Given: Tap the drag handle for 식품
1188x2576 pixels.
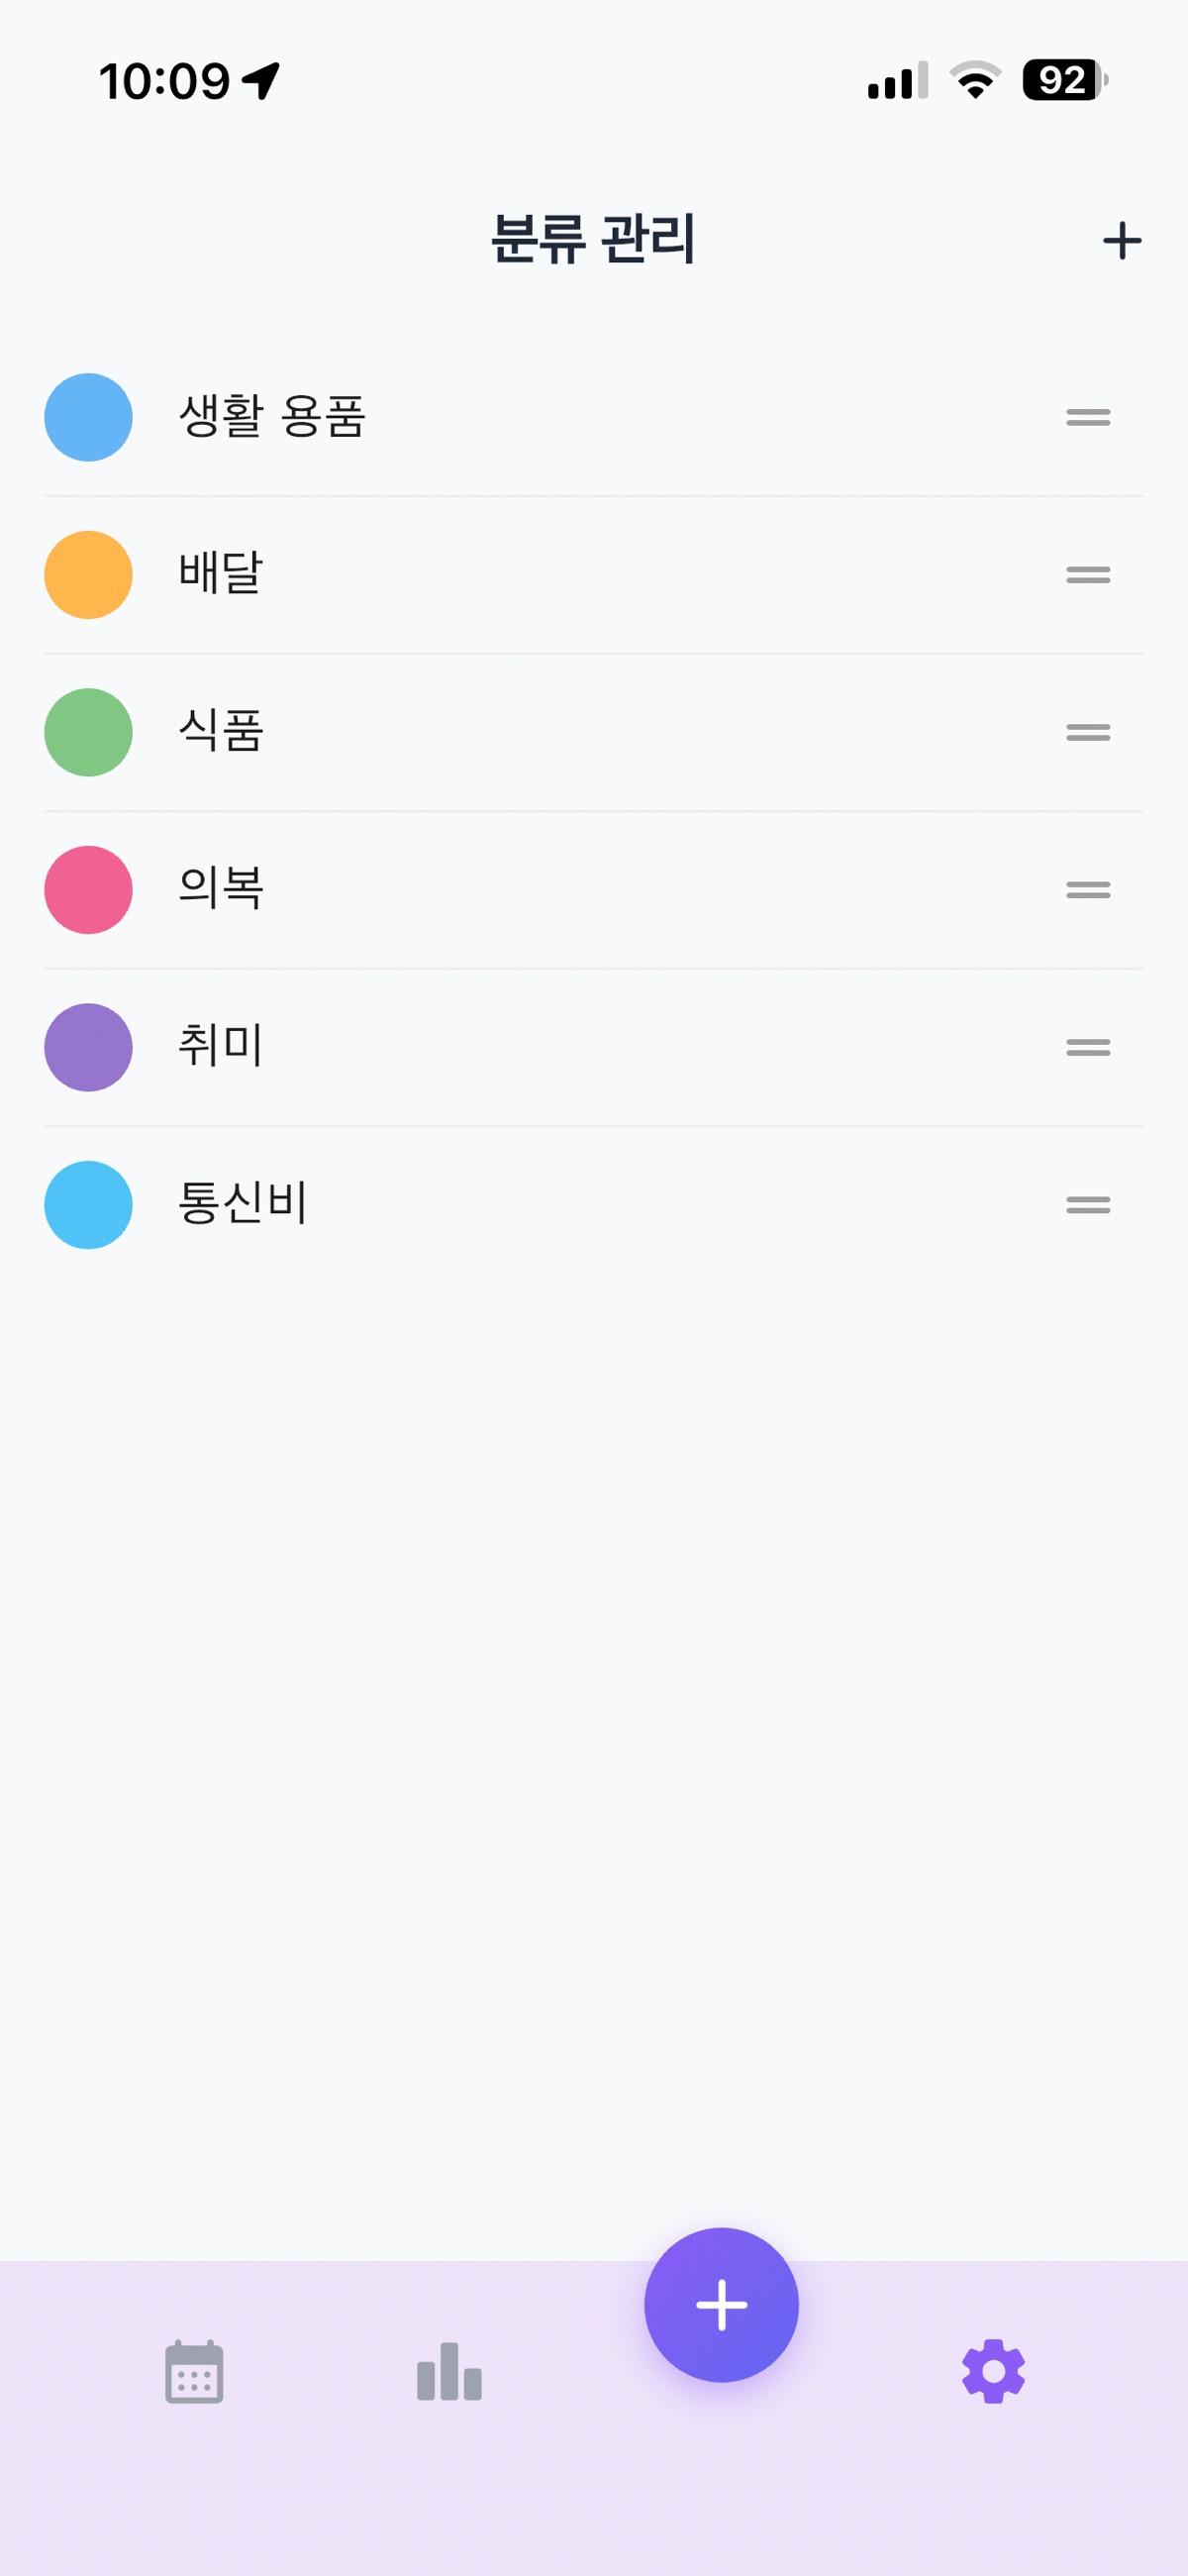Looking at the screenshot, I should [1087, 733].
